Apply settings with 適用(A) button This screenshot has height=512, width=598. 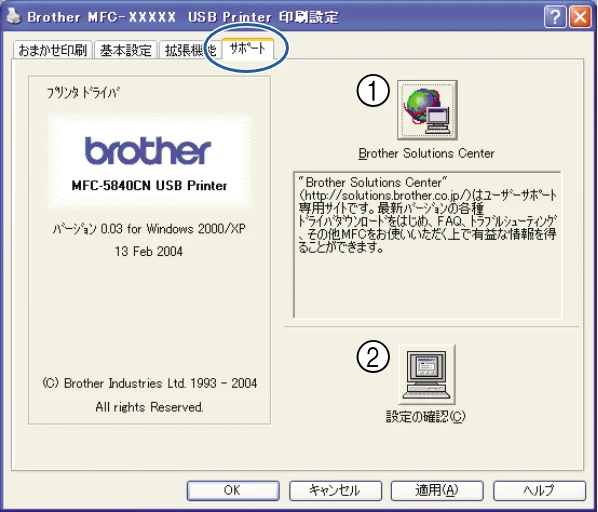pyautogui.click(x=437, y=490)
